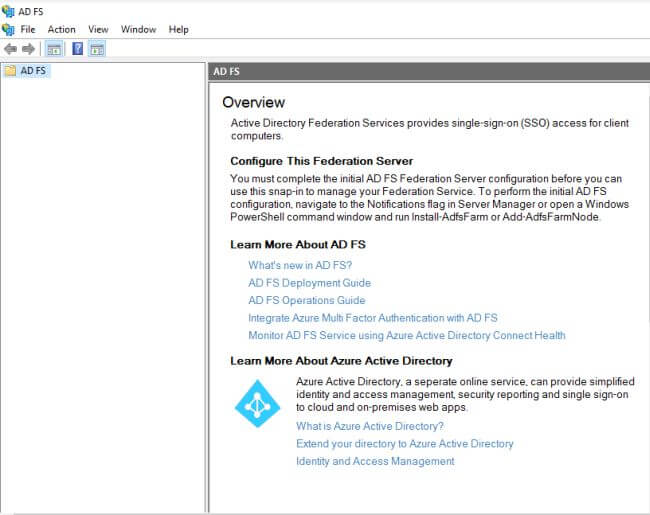Screen dimensions: 650x515
Task: Click the MMC system menu icon beside File
Action: click(8, 29)
